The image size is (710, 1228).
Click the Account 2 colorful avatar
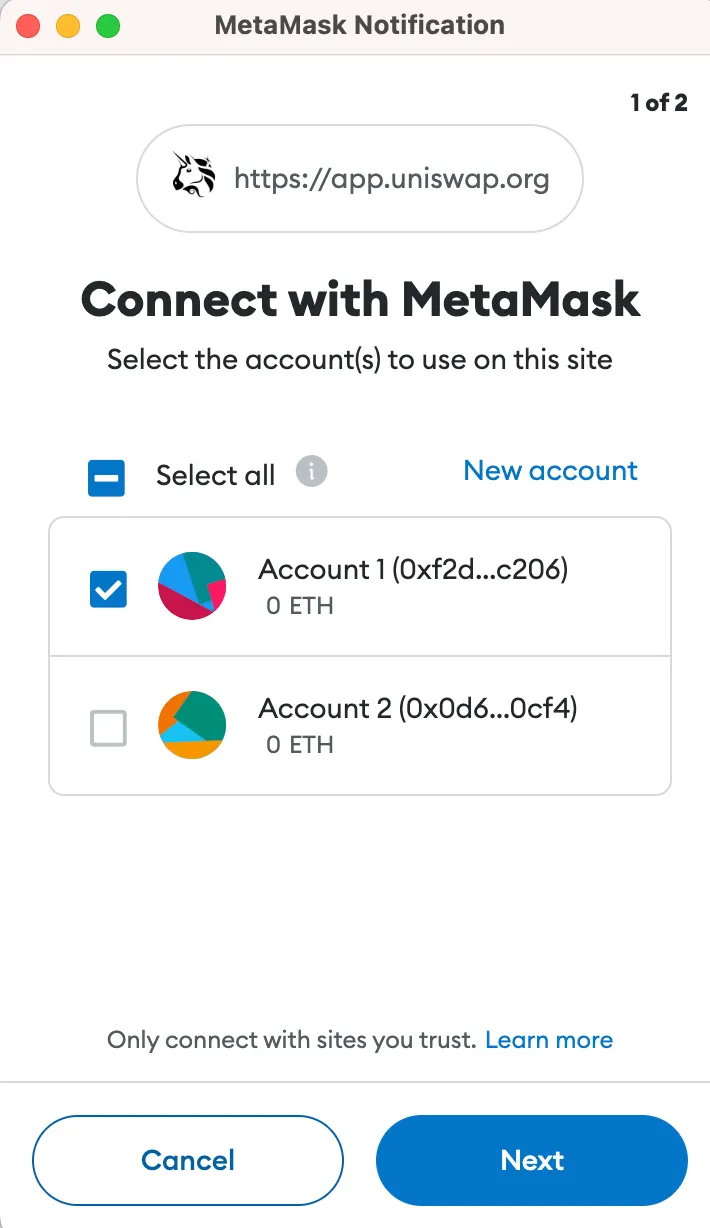click(192, 725)
